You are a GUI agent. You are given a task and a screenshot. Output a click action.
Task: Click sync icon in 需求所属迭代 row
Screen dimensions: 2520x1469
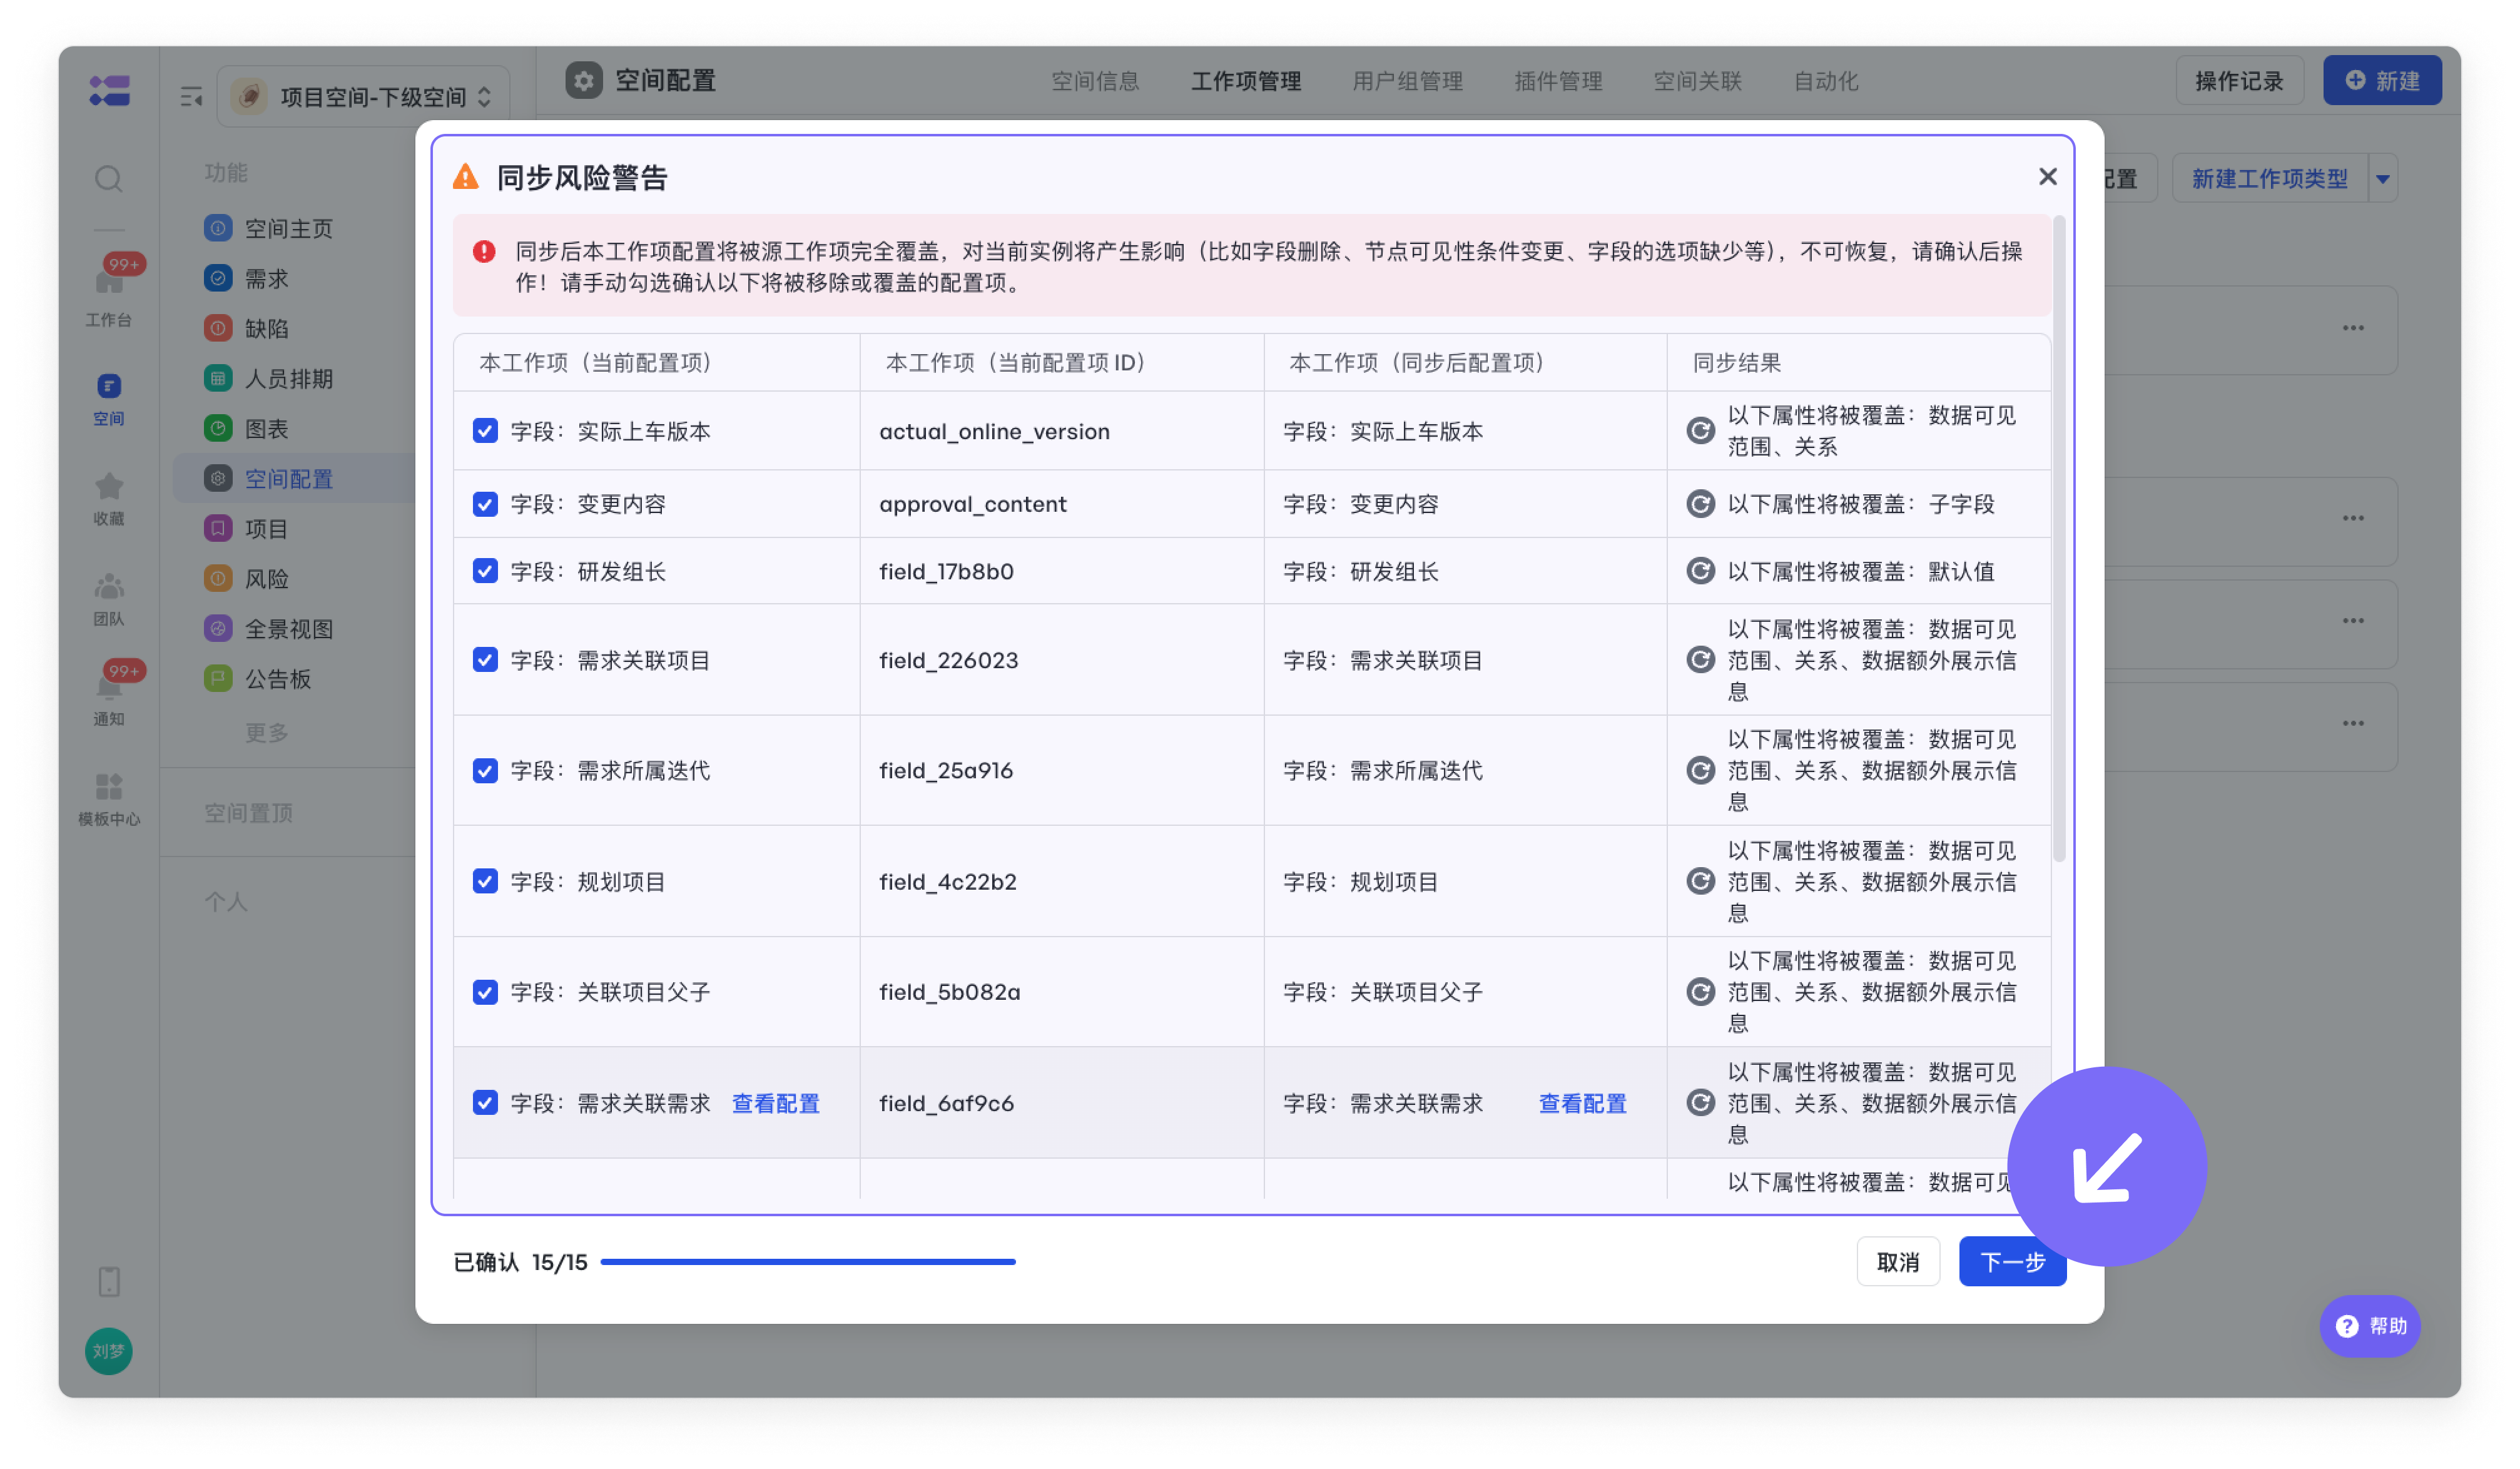[1700, 770]
